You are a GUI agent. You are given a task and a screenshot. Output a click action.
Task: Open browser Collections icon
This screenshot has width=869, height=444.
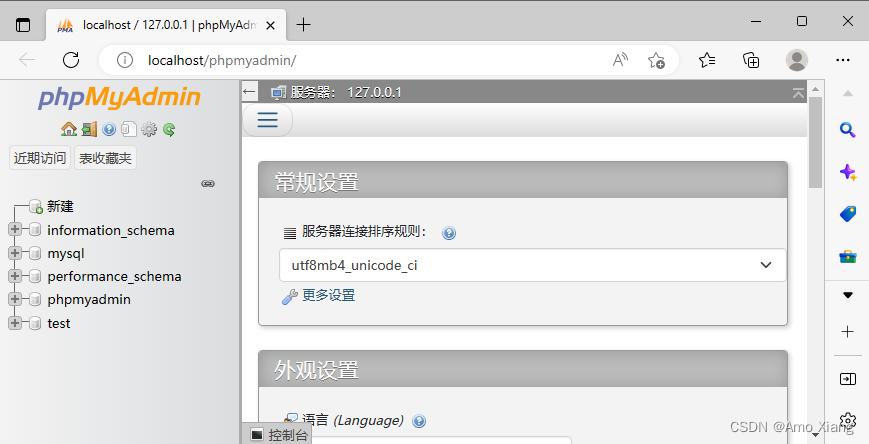751,60
